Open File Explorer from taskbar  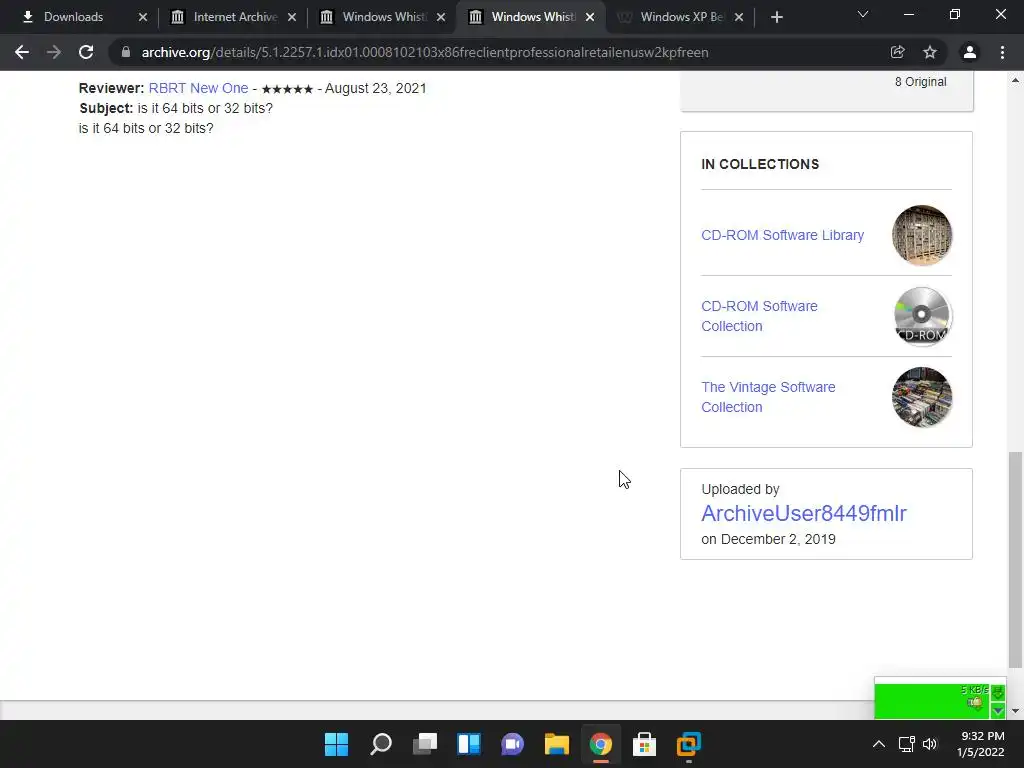556,744
